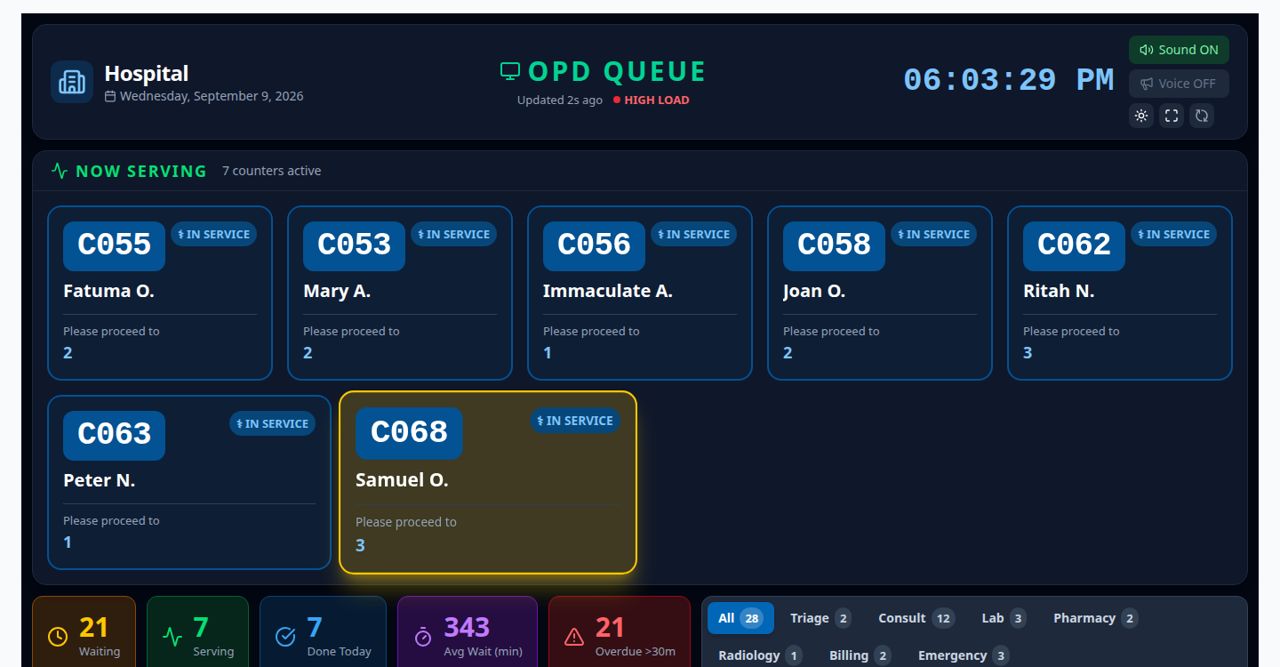Refresh the queue with the circular arrows icon
This screenshot has width=1280, height=667.
tap(1201, 116)
